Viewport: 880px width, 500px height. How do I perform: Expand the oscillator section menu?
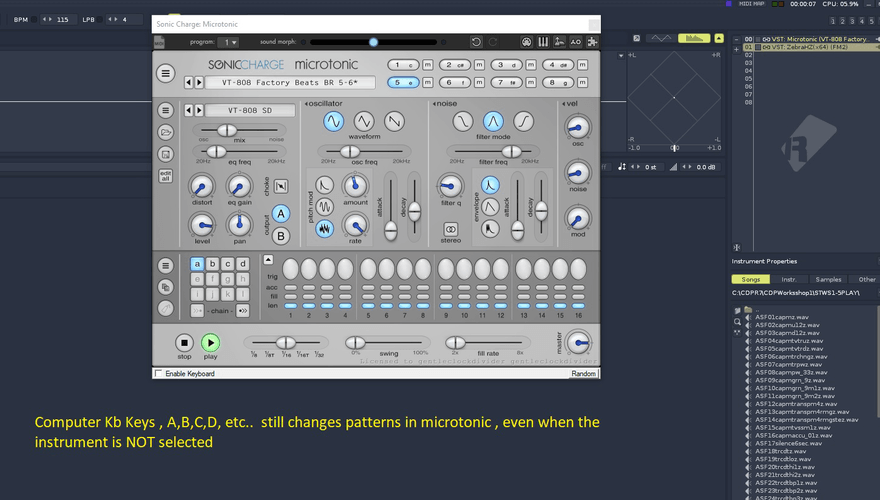click(x=324, y=104)
